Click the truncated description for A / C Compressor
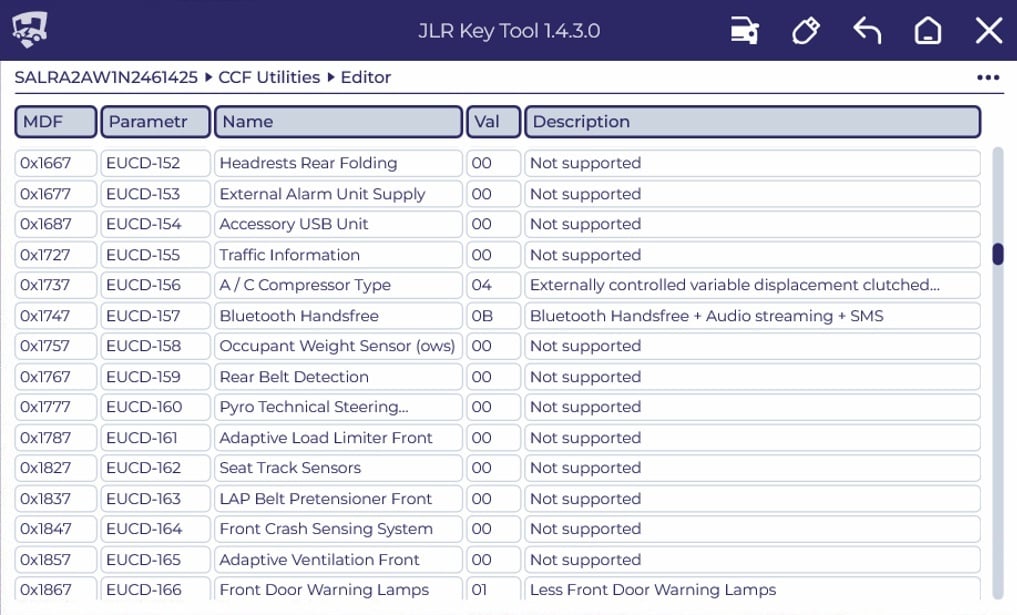Screen dimensions: 1017x615 (752, 285)
